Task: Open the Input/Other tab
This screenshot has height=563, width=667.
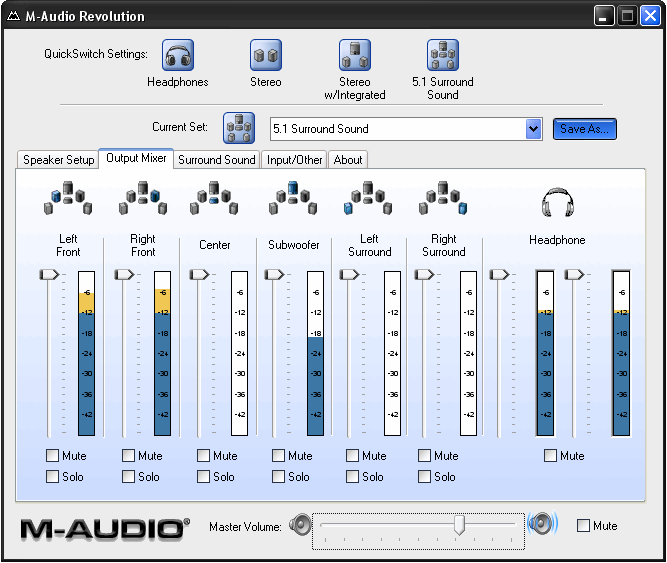Action: tap(294, 160)
